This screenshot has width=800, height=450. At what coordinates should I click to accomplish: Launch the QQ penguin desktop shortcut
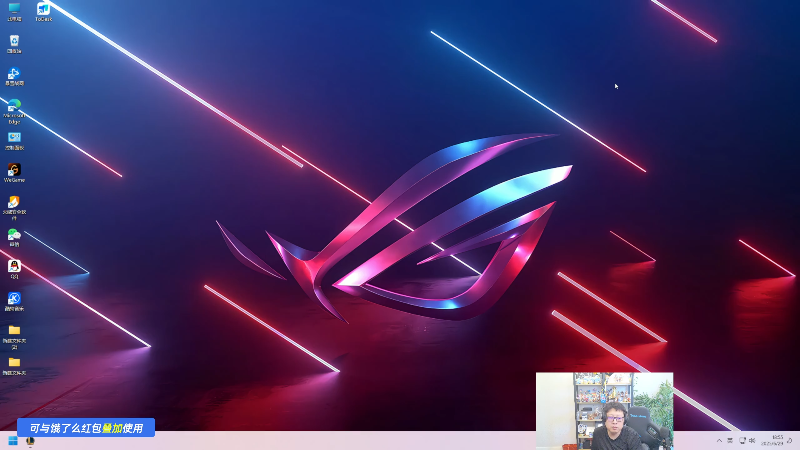(x=14, y=269)
